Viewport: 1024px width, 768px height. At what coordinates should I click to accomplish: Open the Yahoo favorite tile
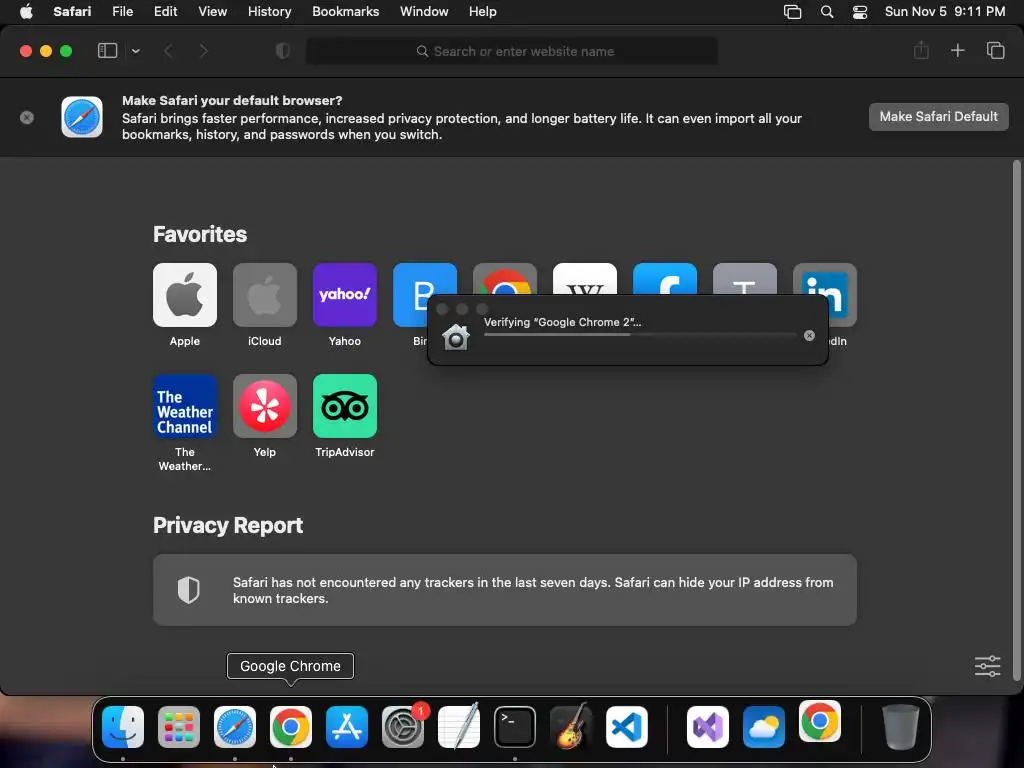click(x=345, y=295)
